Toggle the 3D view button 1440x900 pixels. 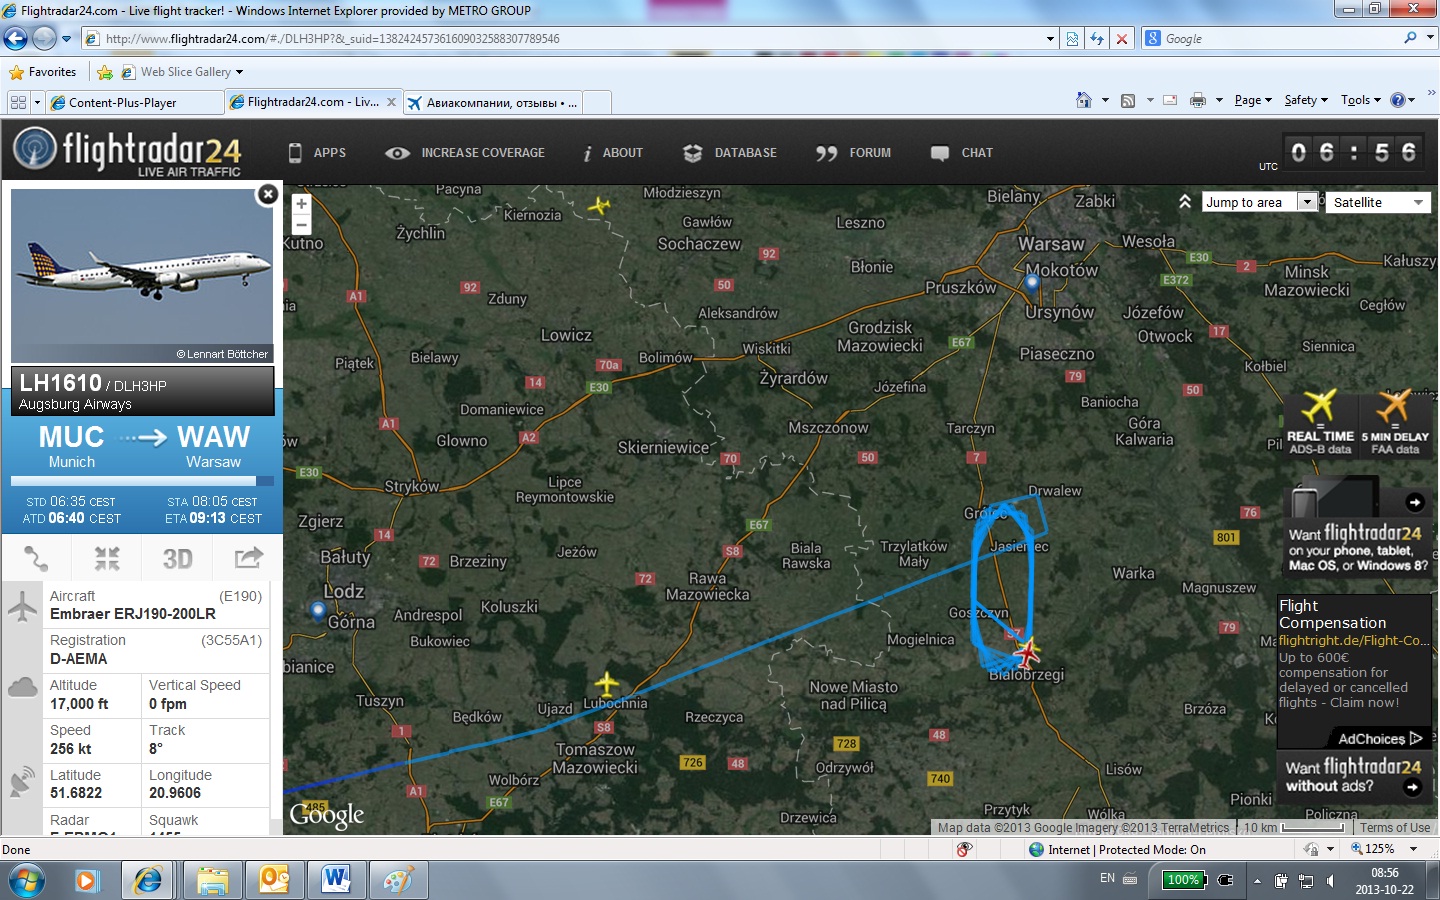click(x=177, y=558)
